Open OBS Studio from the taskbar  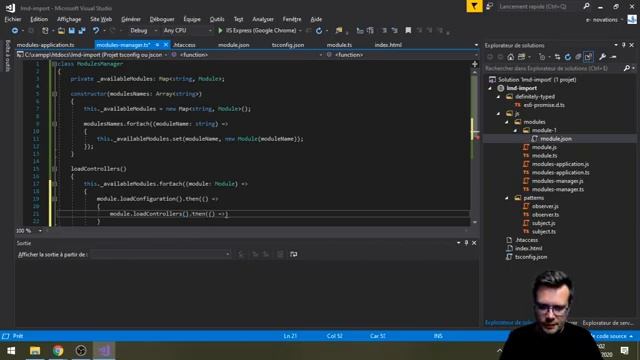tap(81, 351)
